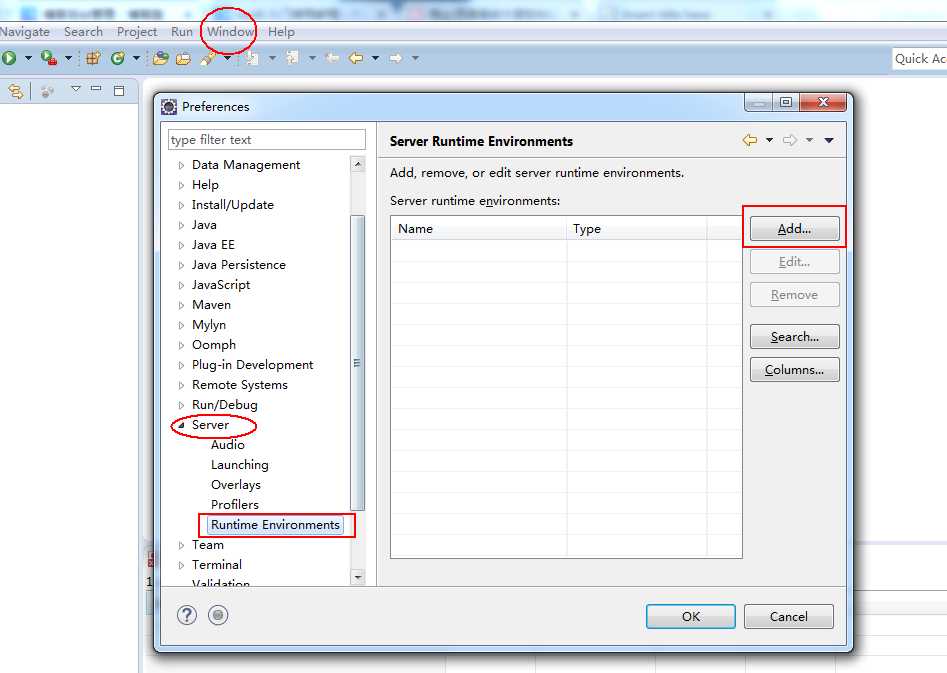This screenshot has width=947, height=673.
Task: Expand the Java EE node
Action: (x=181, y=245)
